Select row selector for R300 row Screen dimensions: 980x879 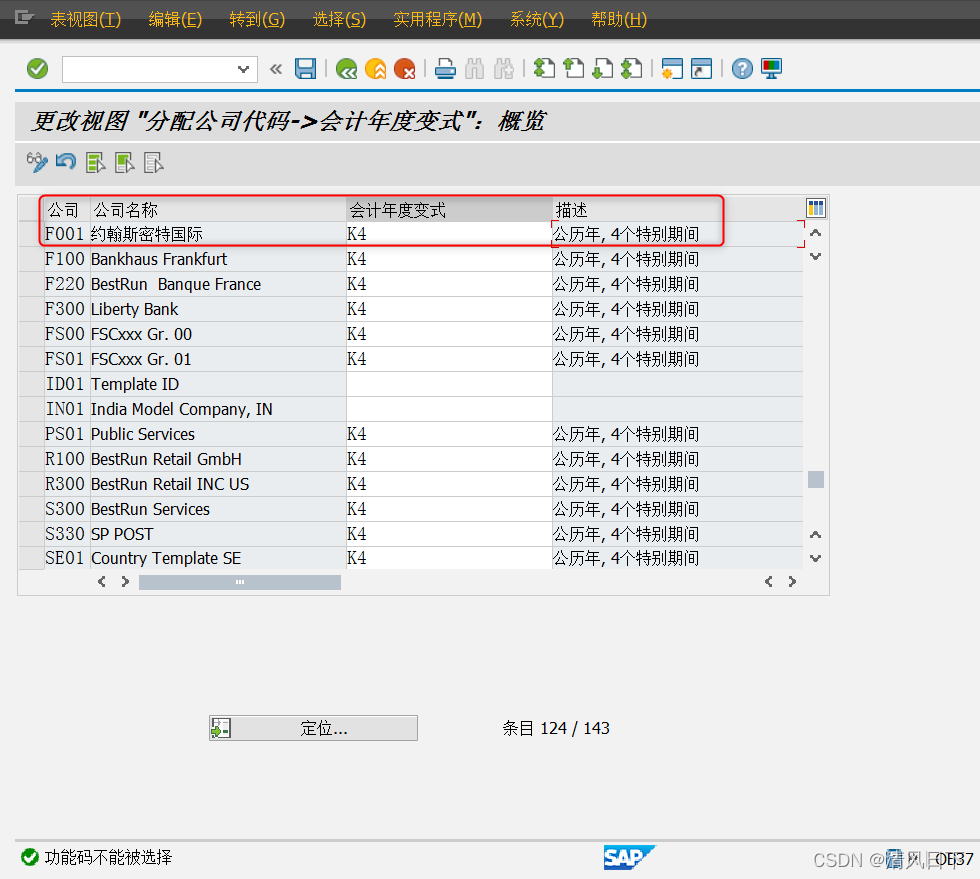31,484
